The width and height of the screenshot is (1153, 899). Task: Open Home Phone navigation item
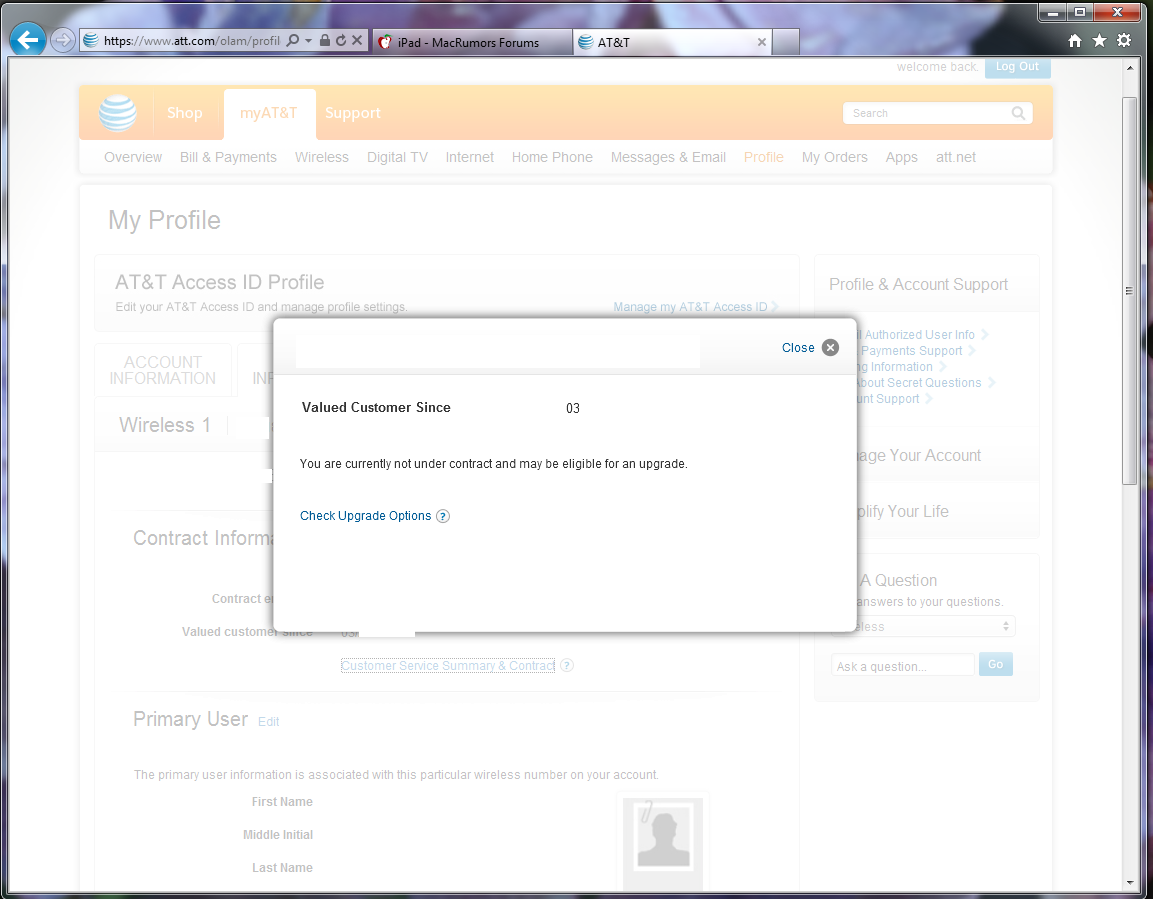point(552,157)
